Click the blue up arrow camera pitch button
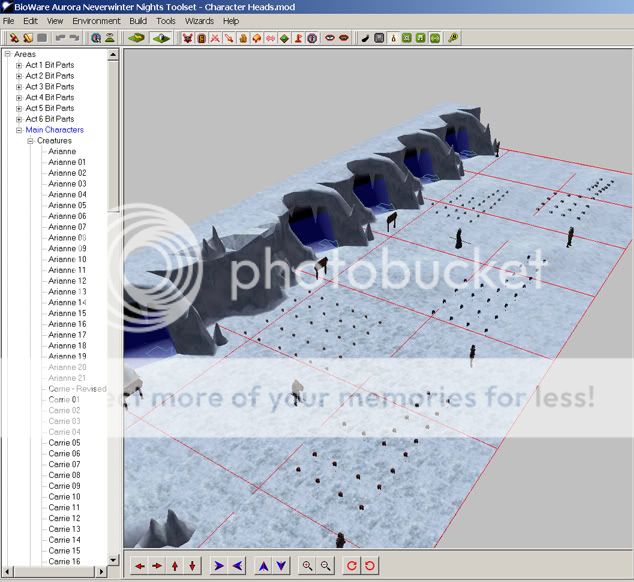This screenshot has width=634, height=582. coord(264,566)
